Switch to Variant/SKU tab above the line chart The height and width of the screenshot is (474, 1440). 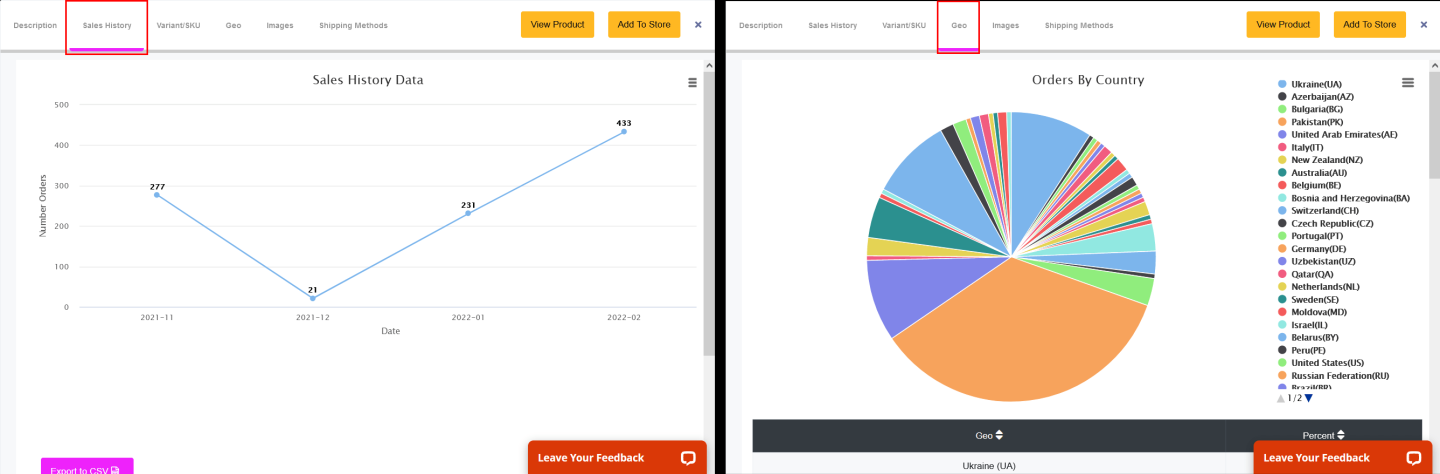point(177,25)
